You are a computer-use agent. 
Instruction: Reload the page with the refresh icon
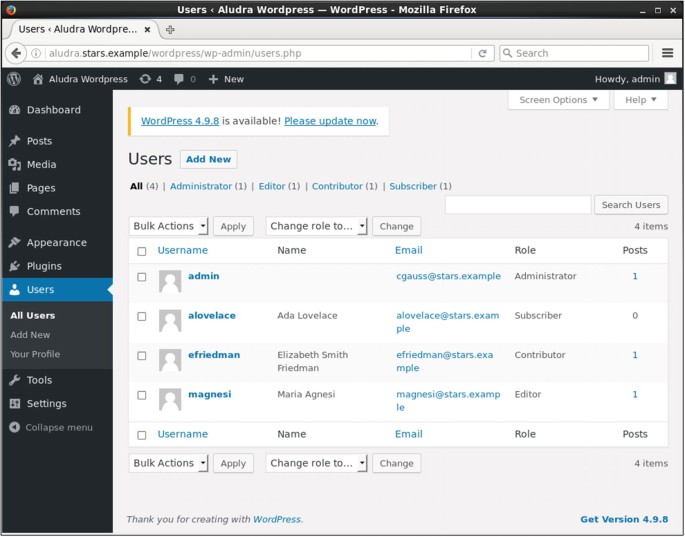click(x=482, y=53)
